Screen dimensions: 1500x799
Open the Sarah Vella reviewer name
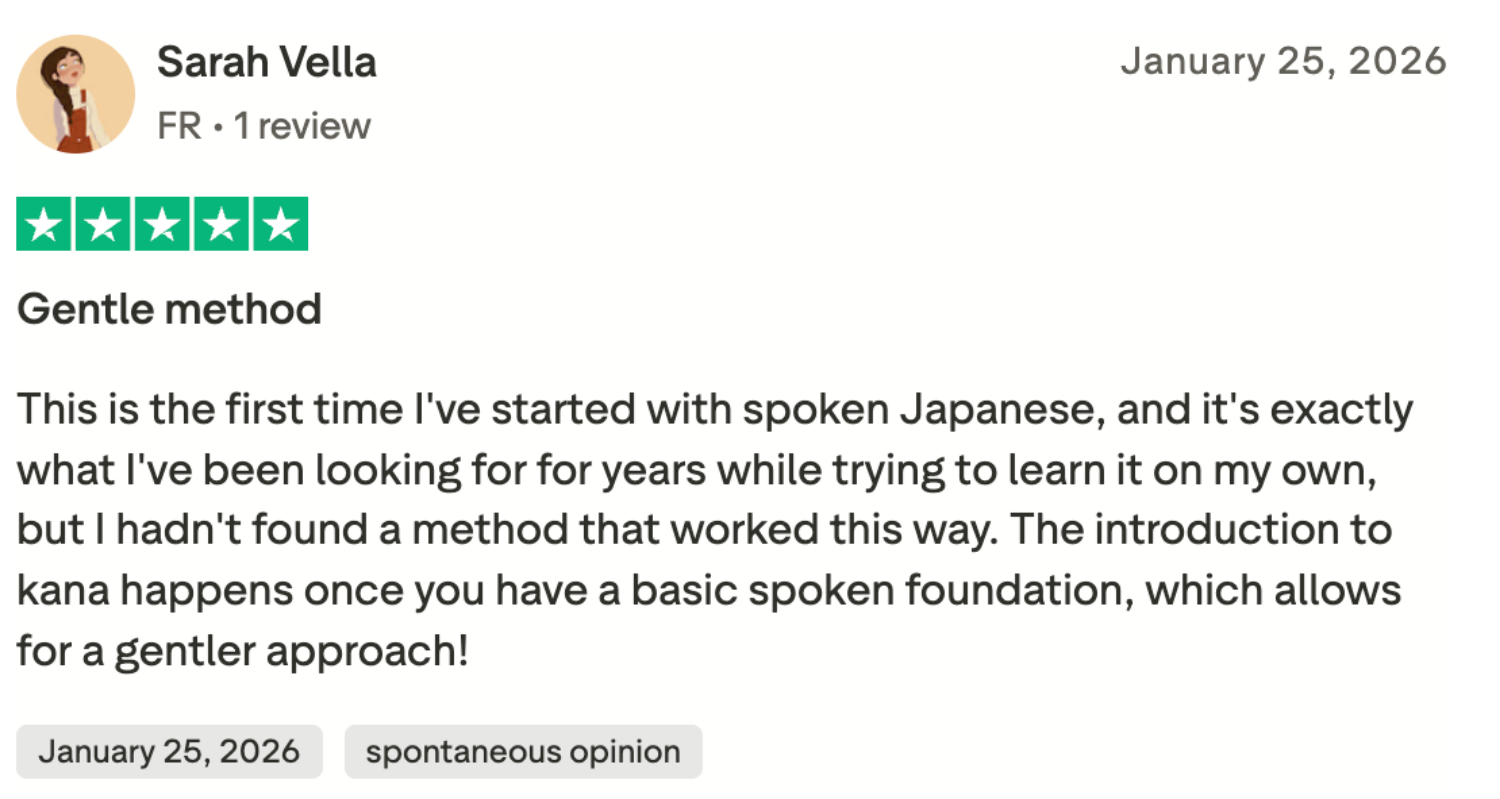(266, 63)
